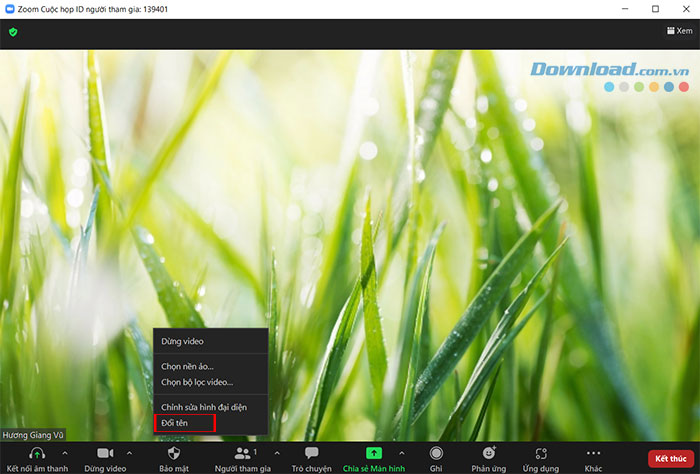Select Chọn bộ lọc video menu item

pyautogui.click(x=197, y=382)
